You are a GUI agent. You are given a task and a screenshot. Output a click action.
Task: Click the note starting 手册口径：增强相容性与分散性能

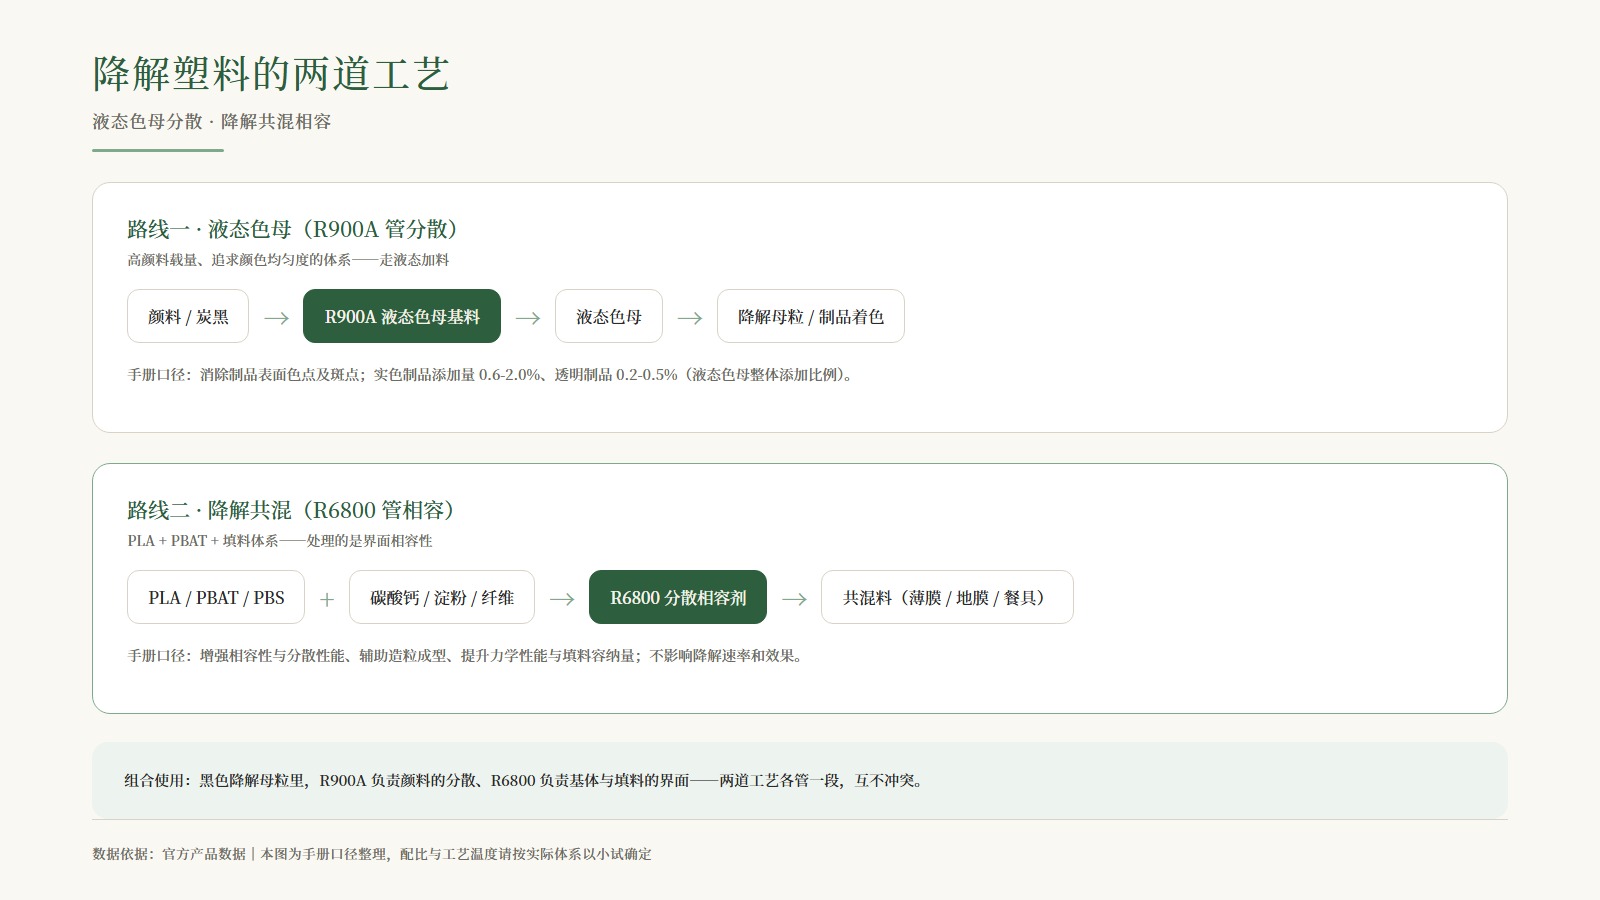point(465,656)
